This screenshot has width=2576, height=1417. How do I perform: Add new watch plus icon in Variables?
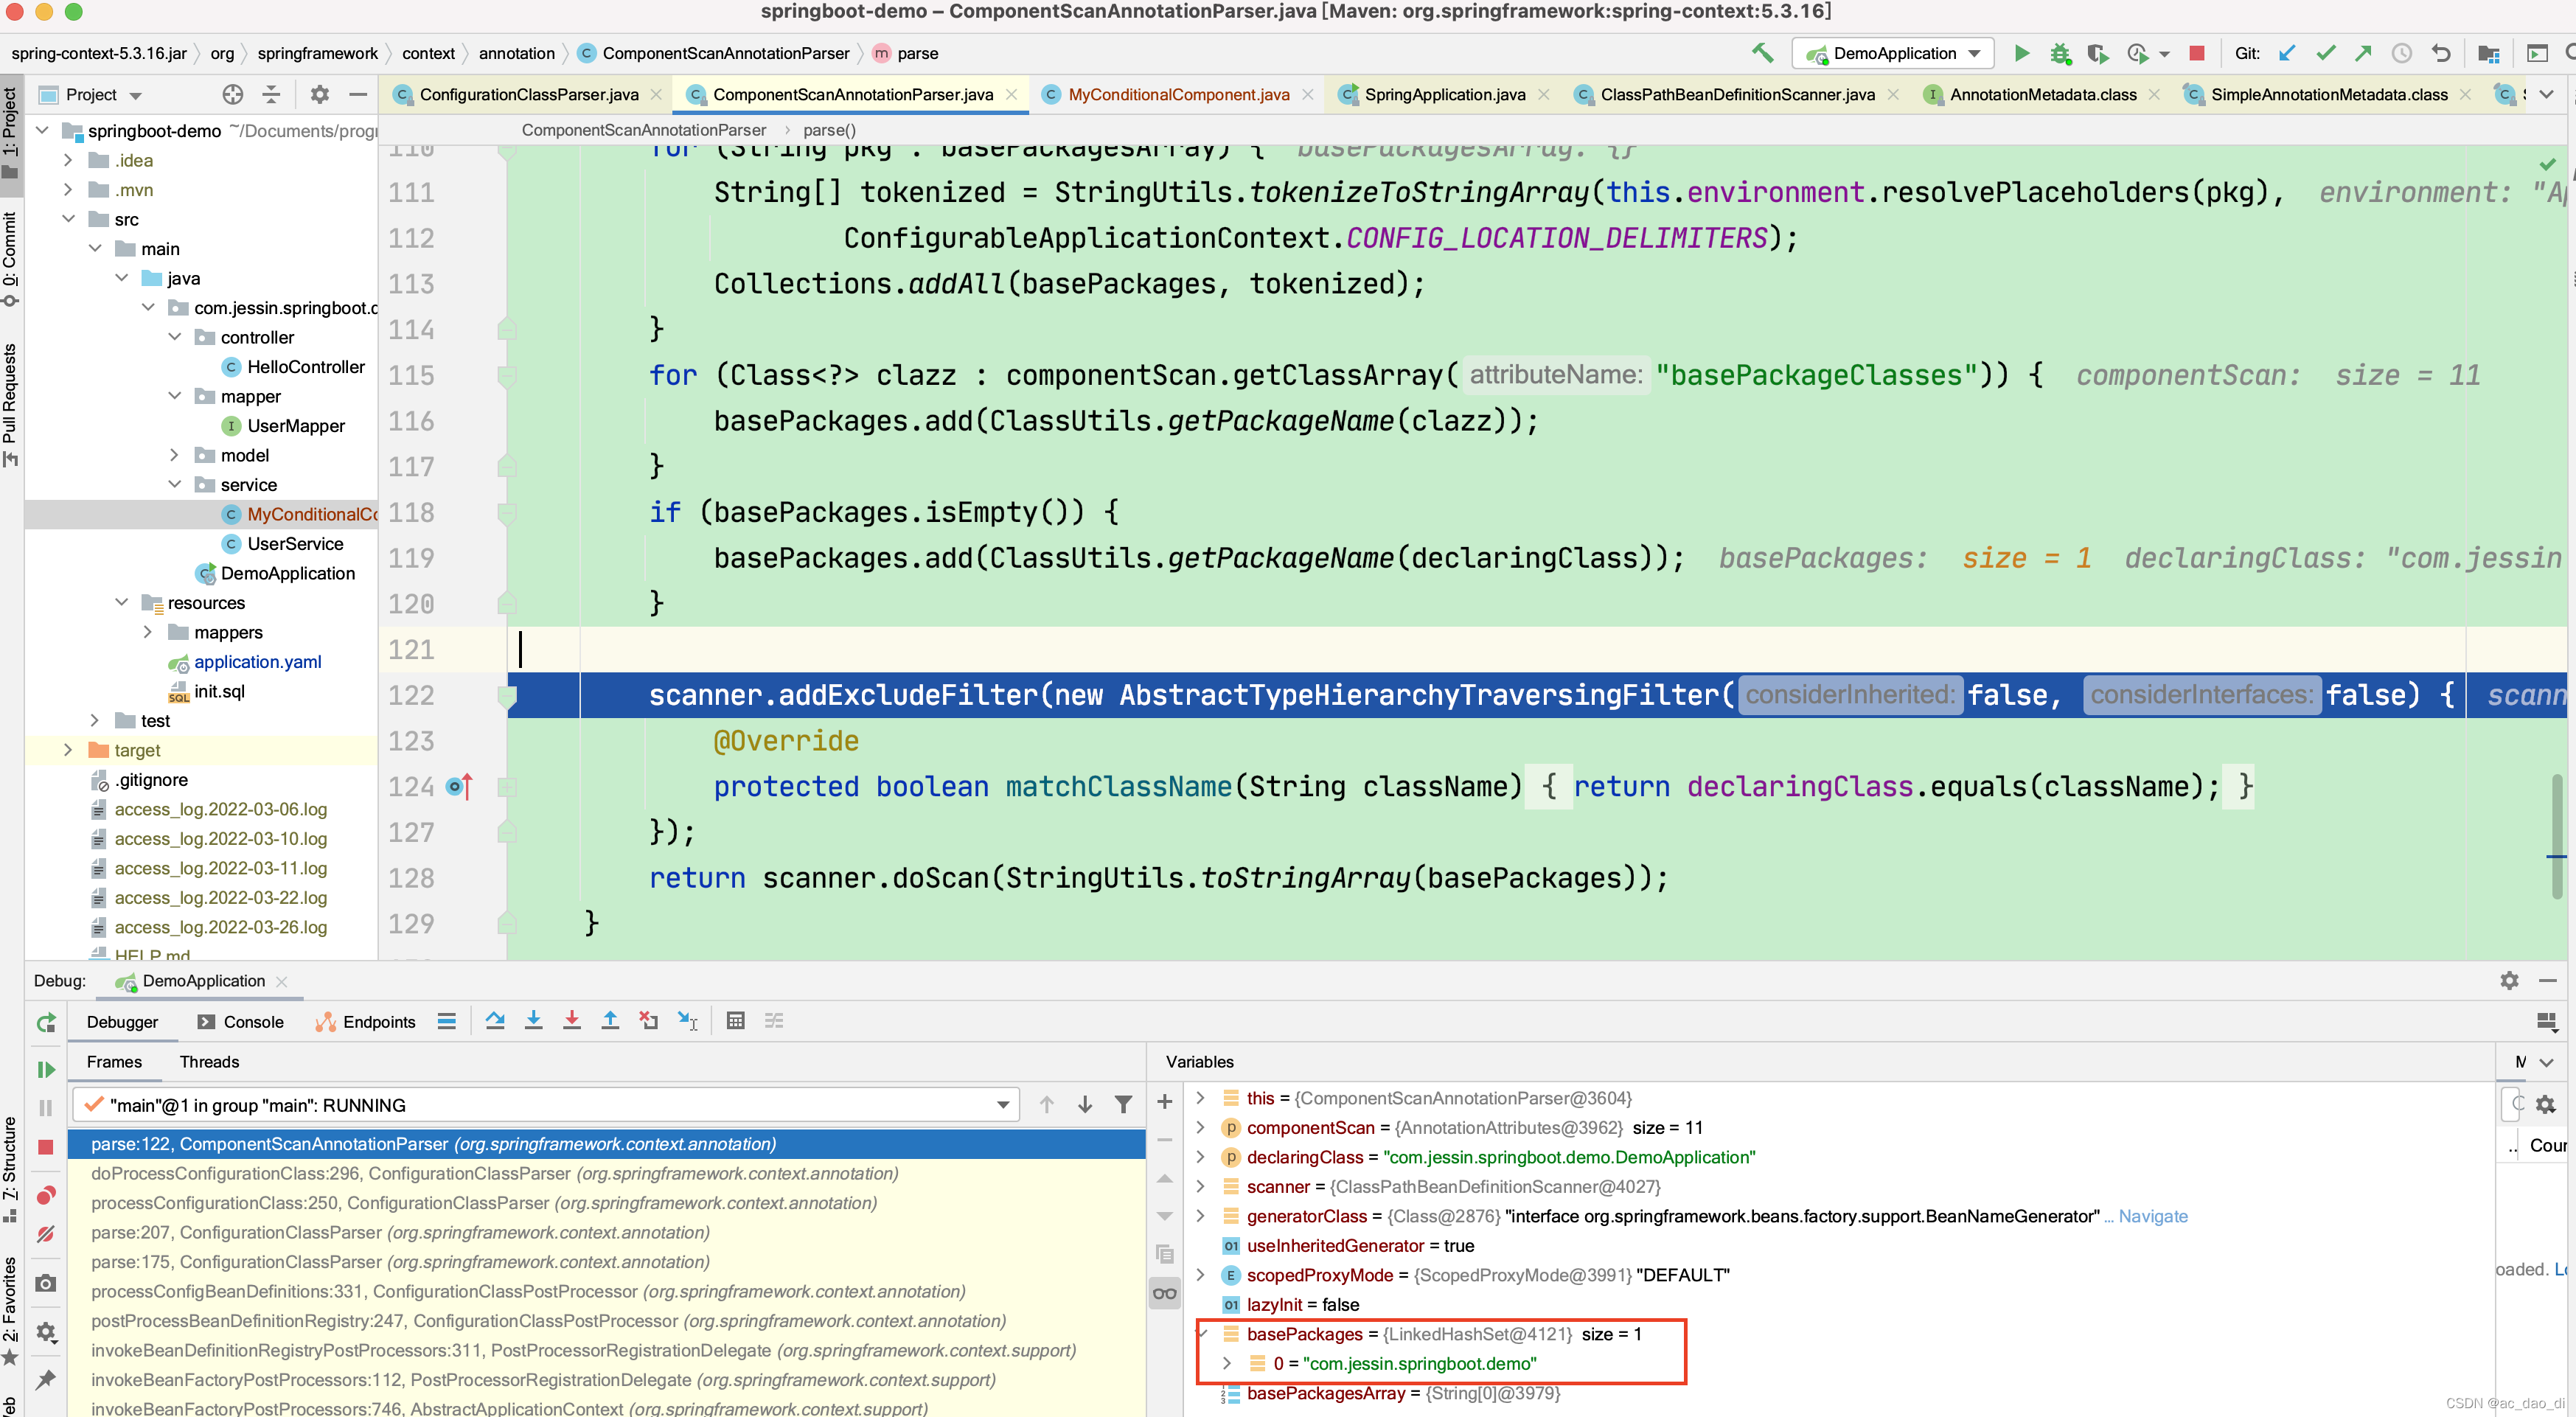point(1164,1101)
